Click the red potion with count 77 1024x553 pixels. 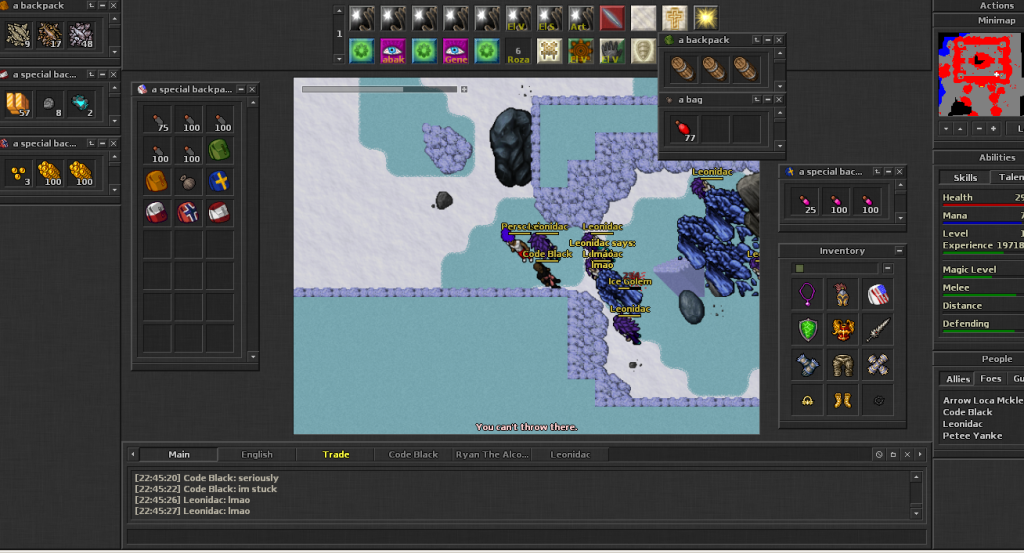coord(683,129)
